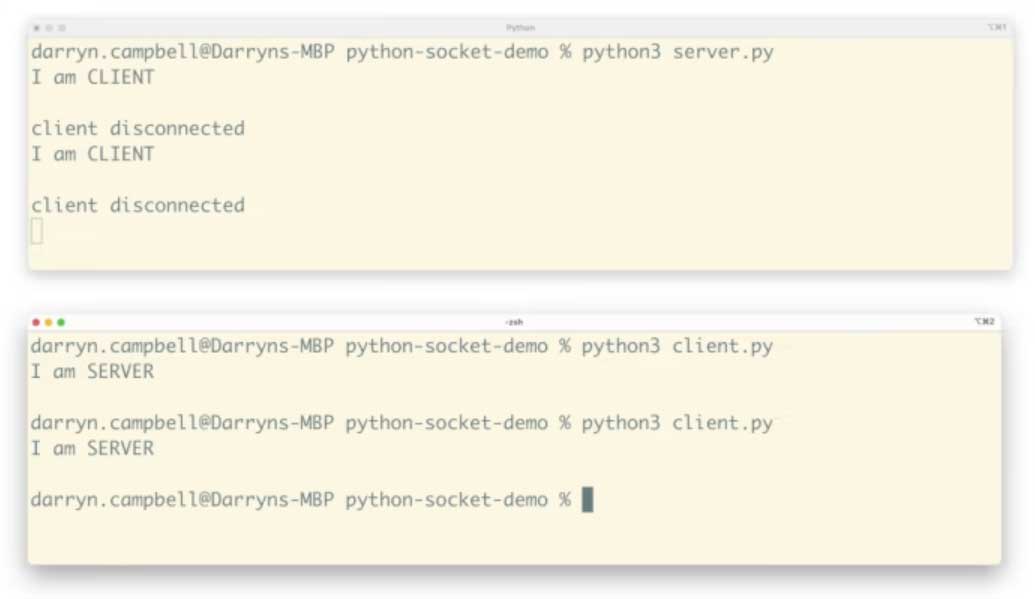The image size is (1035, 599).
Task: Click the Python window title
Action: [x=520, y=27]
